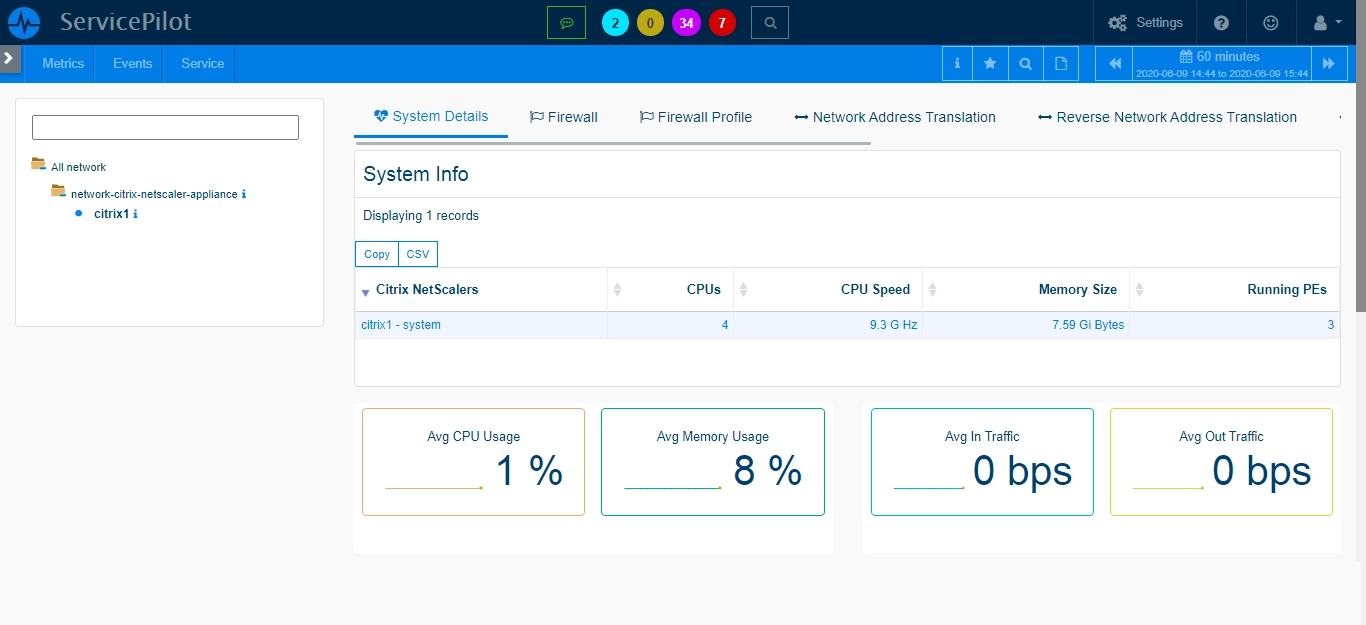Click the 9.3 G Hz cell

coord(893,325)
